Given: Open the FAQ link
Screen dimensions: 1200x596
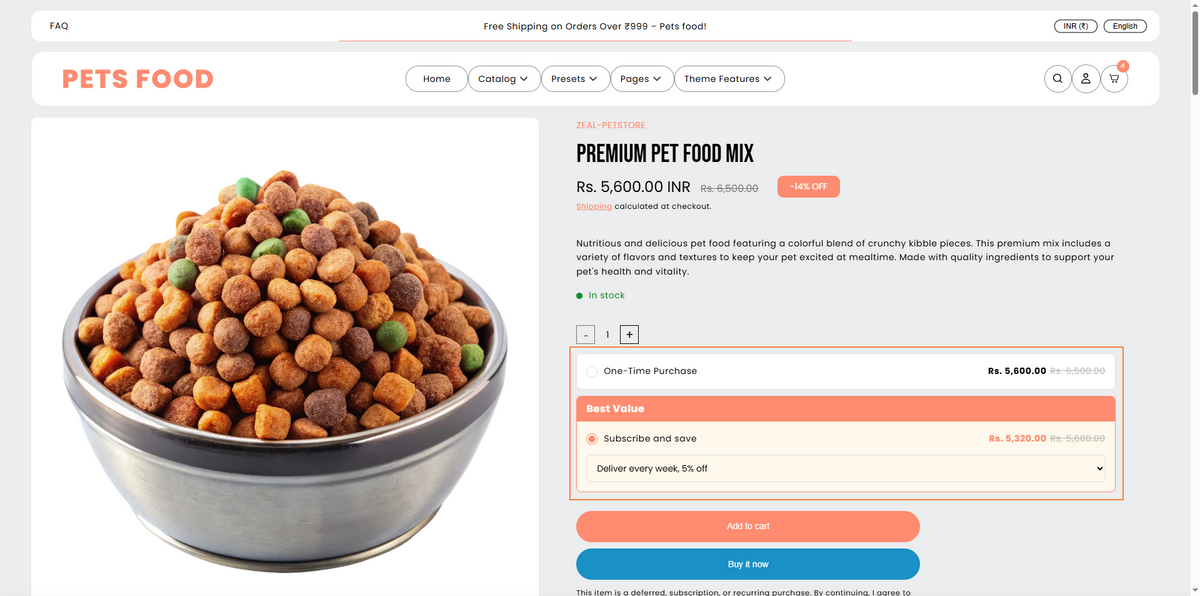Looking at the screenshot, I should [59, 26].
